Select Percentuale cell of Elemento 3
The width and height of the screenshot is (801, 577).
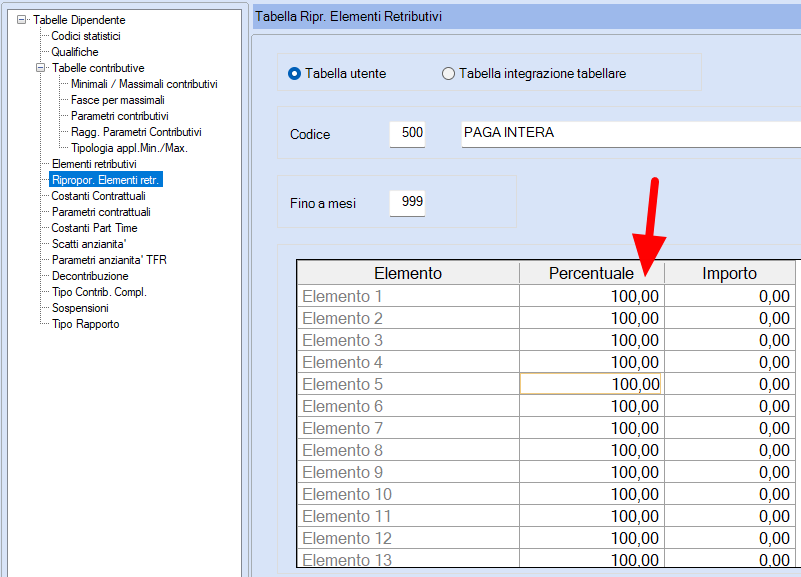(x=592, y=340)
